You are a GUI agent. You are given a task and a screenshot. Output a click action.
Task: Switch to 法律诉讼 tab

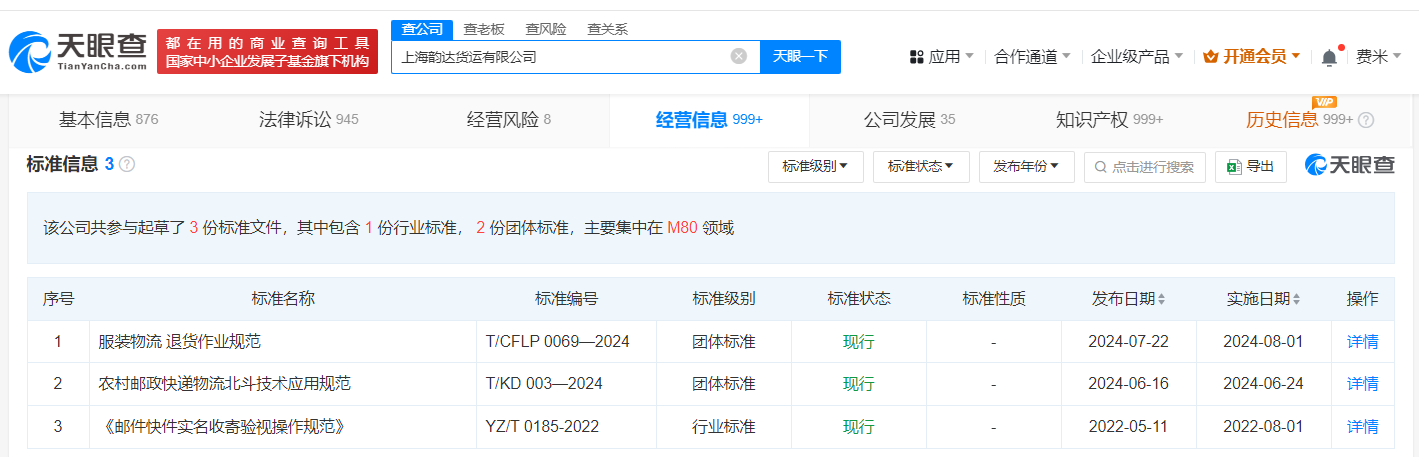tap(309, 120)
